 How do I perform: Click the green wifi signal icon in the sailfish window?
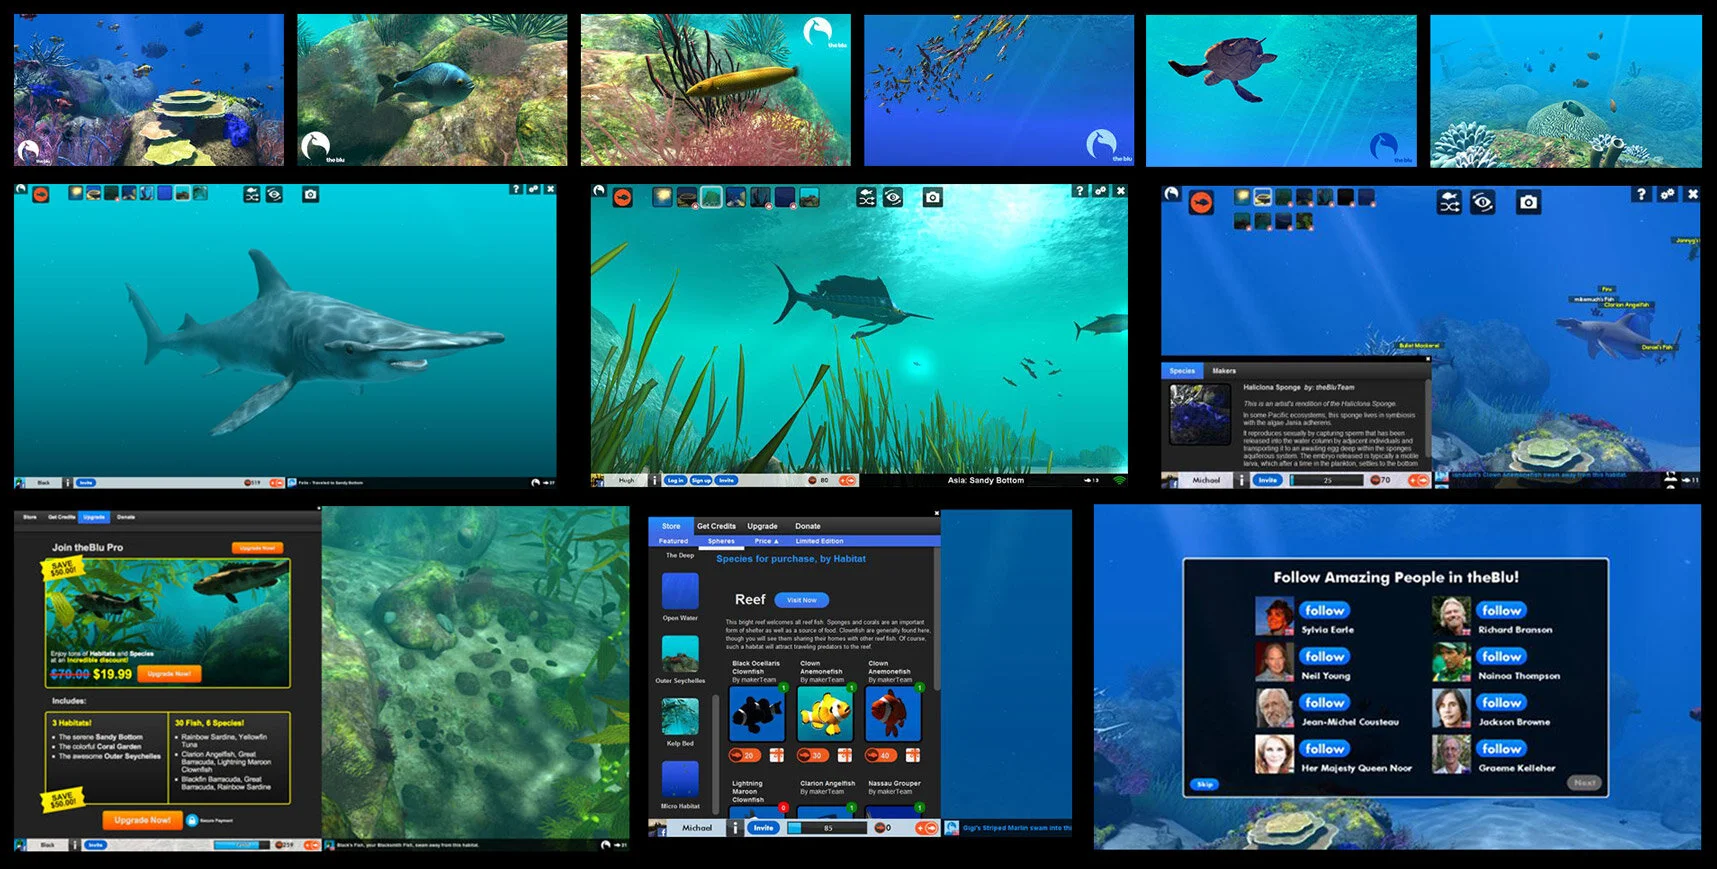[x=1119, y=480]
